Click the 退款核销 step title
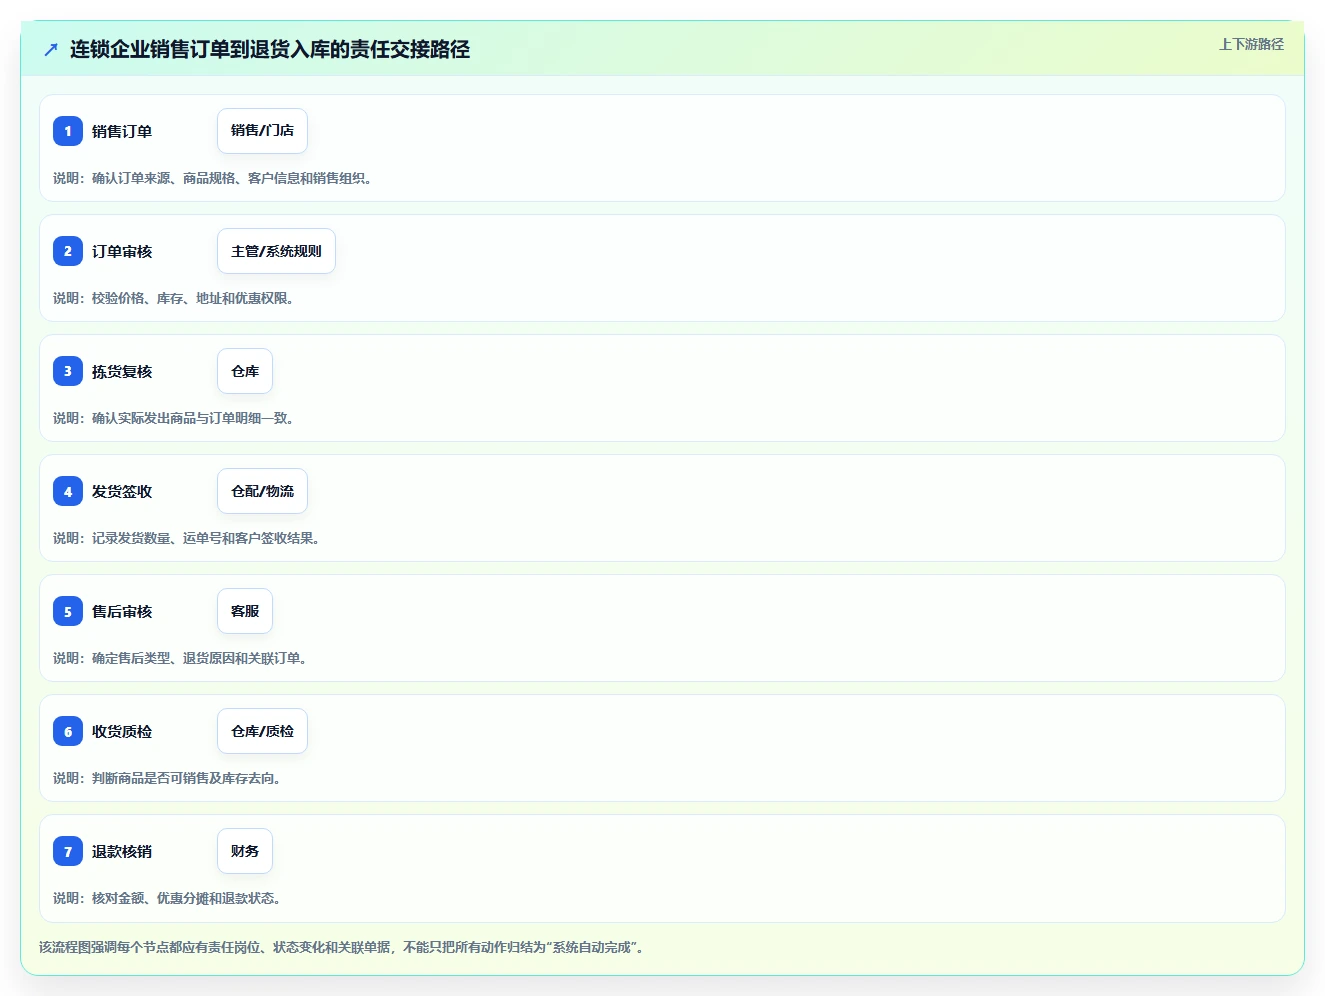The width and height of the screenshot is (1325, 996). 122,851
